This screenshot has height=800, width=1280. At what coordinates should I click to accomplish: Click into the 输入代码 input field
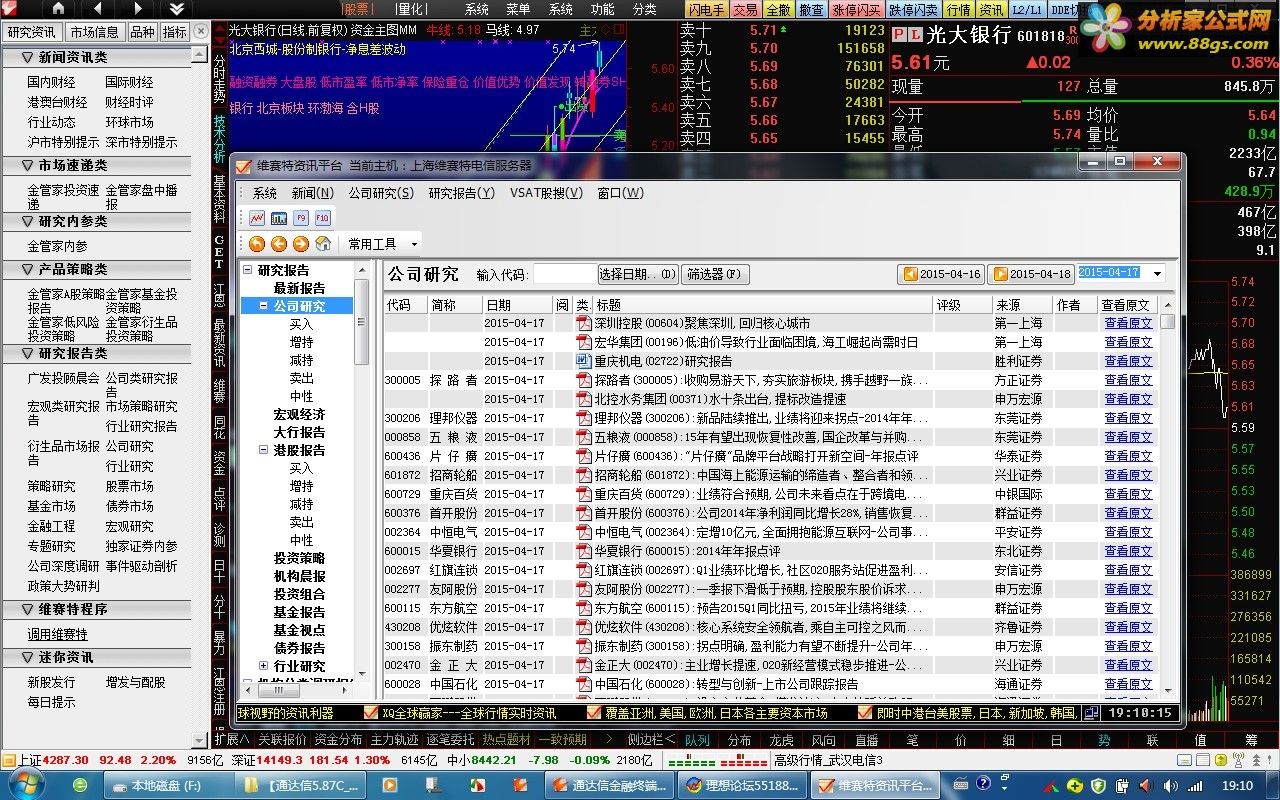(564, 274)
